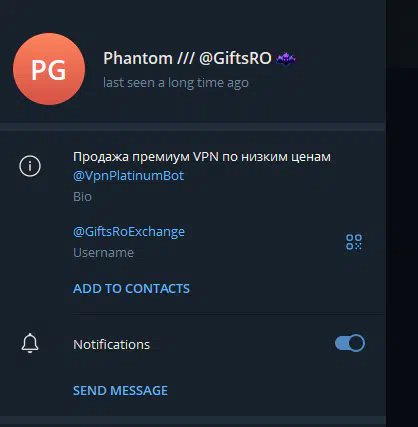Copy the @GiftsRoExchange username

click(129, 232)
